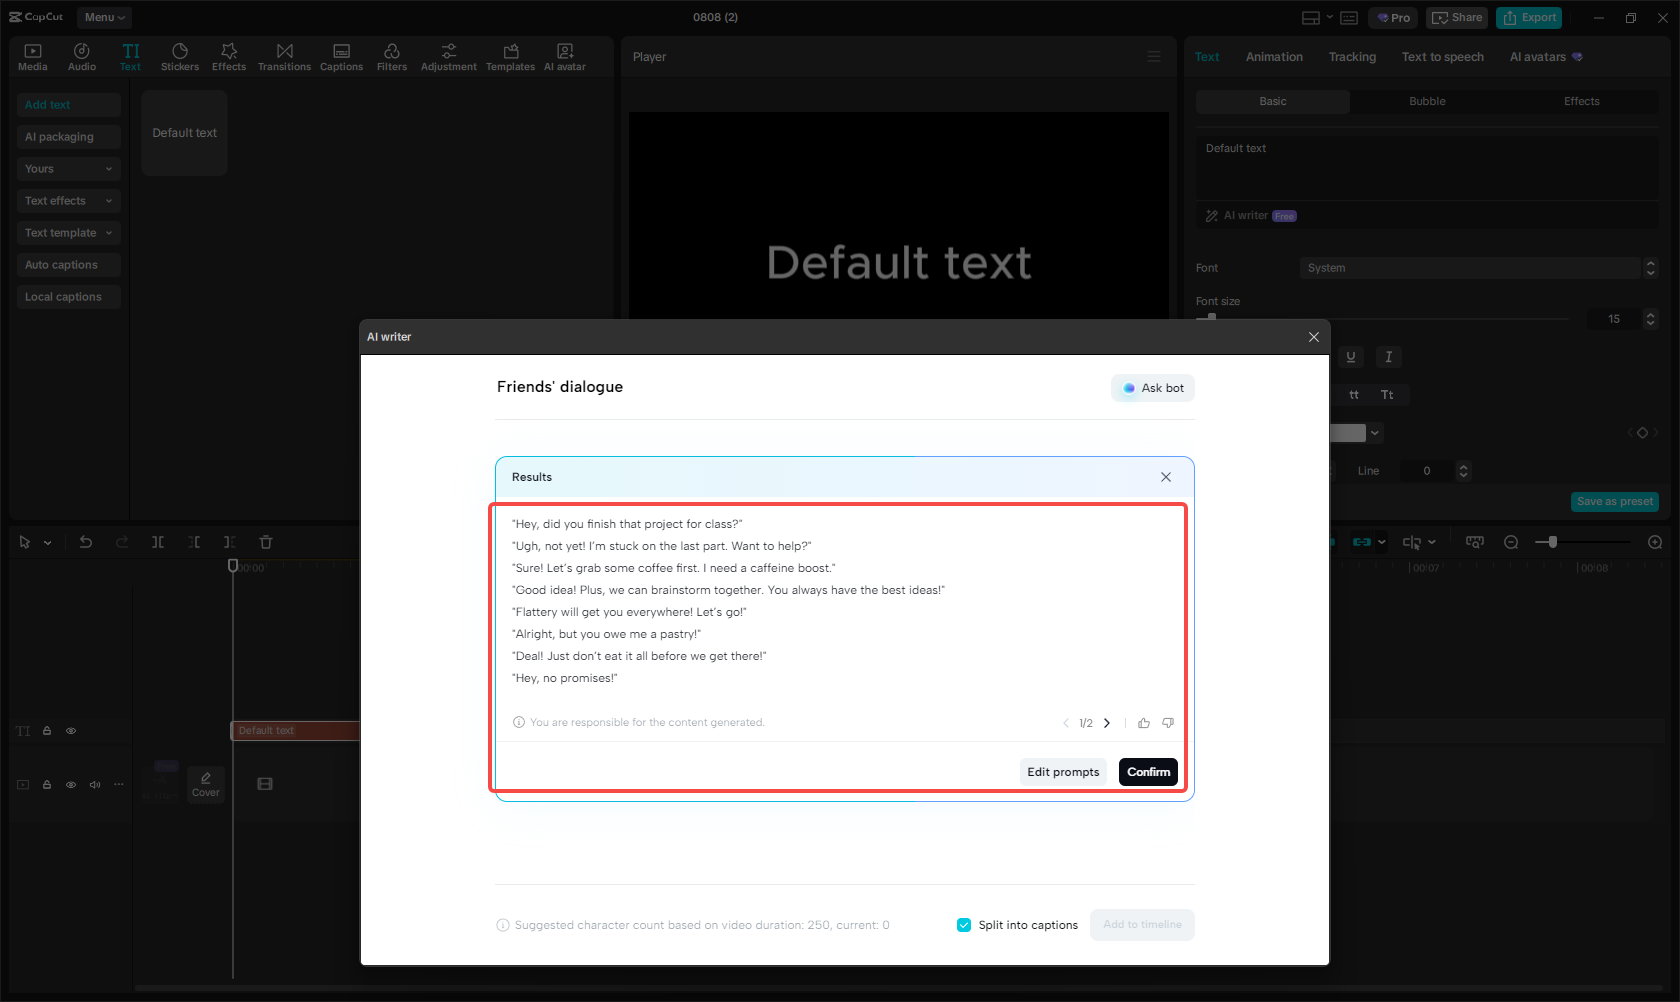Image resolution: width=1680 pixels, height=1002 pixels.
Task: Click the thumbs down icon on results
Action: click(1168, 723)
